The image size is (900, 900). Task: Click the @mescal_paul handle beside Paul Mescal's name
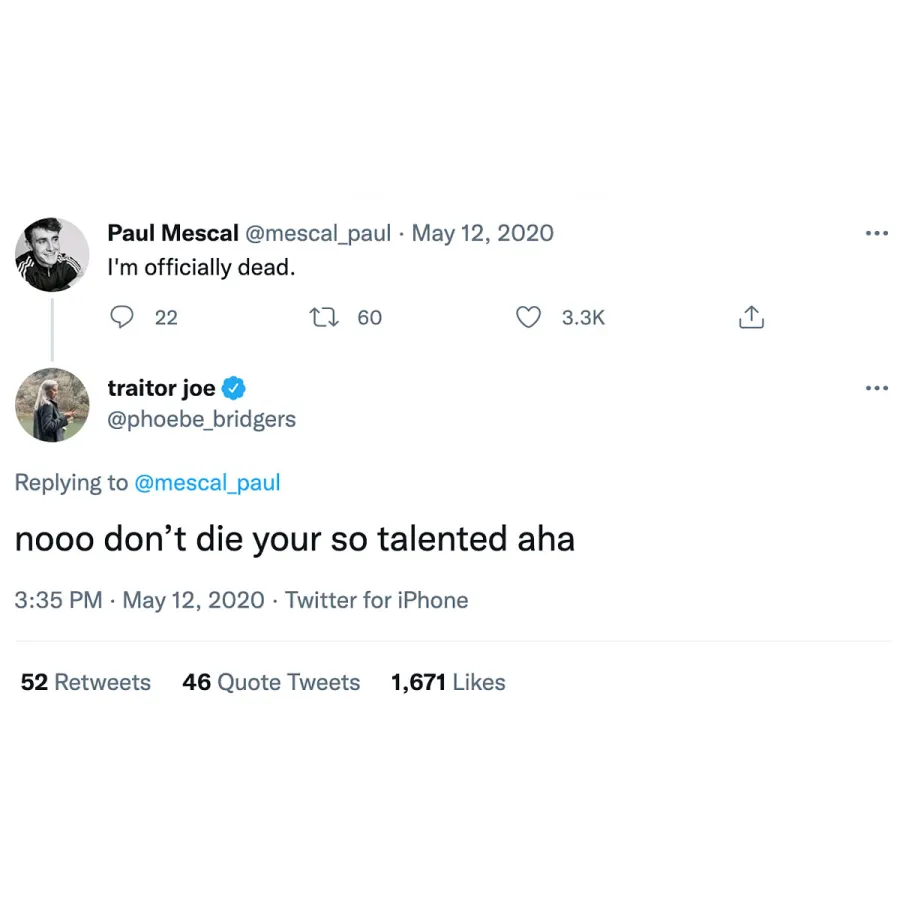point(319,233)
